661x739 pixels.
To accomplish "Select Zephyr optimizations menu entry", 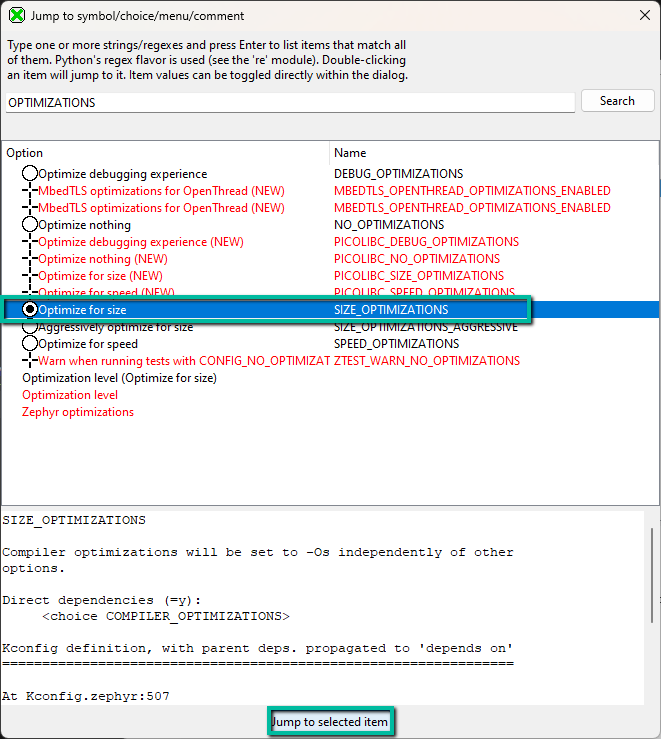I will (78, 412).
